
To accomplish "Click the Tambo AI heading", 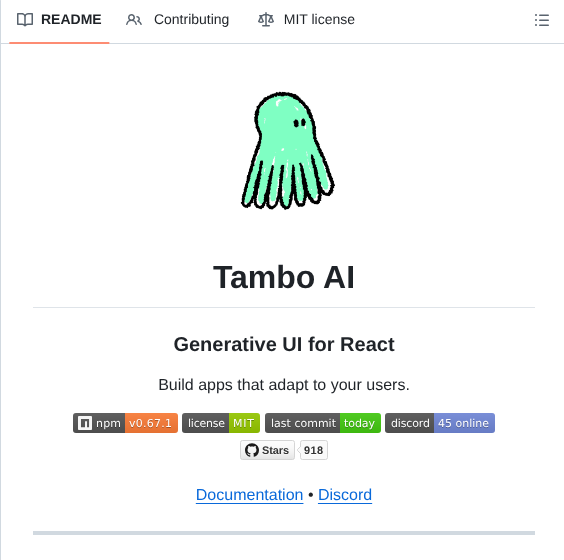I will click(x=284, y=277).
